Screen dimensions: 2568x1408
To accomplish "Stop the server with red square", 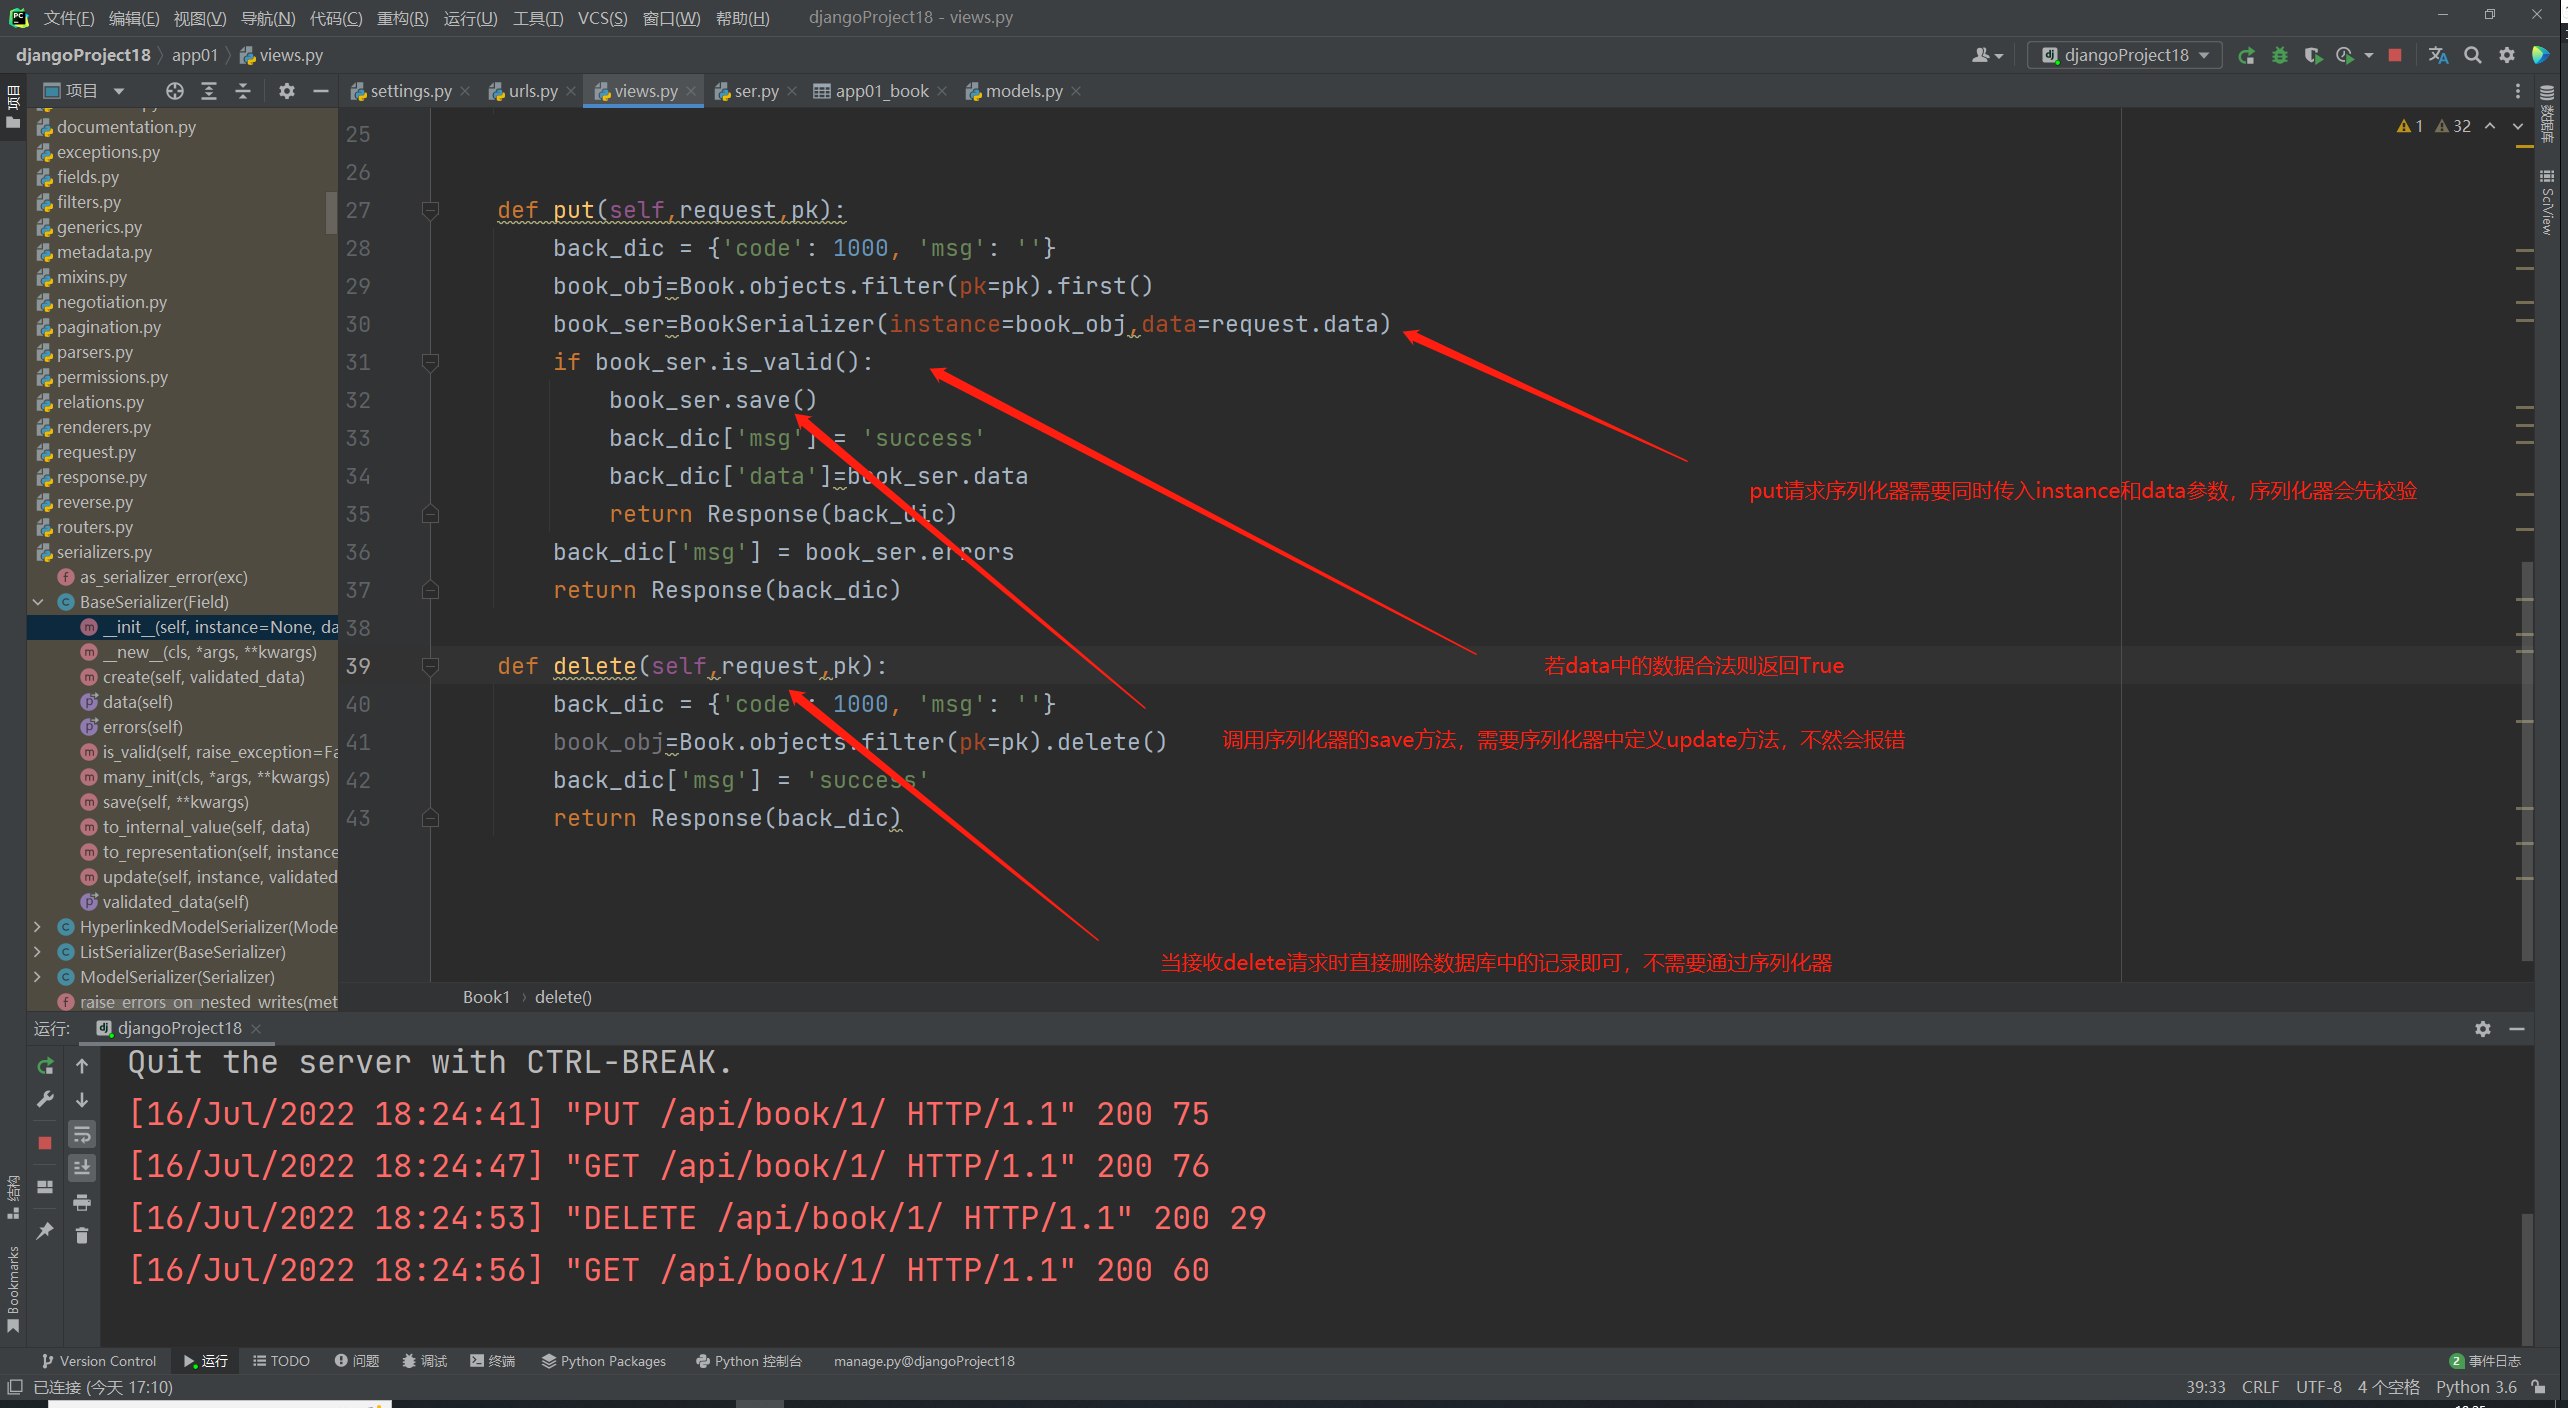I will 2394,56.
